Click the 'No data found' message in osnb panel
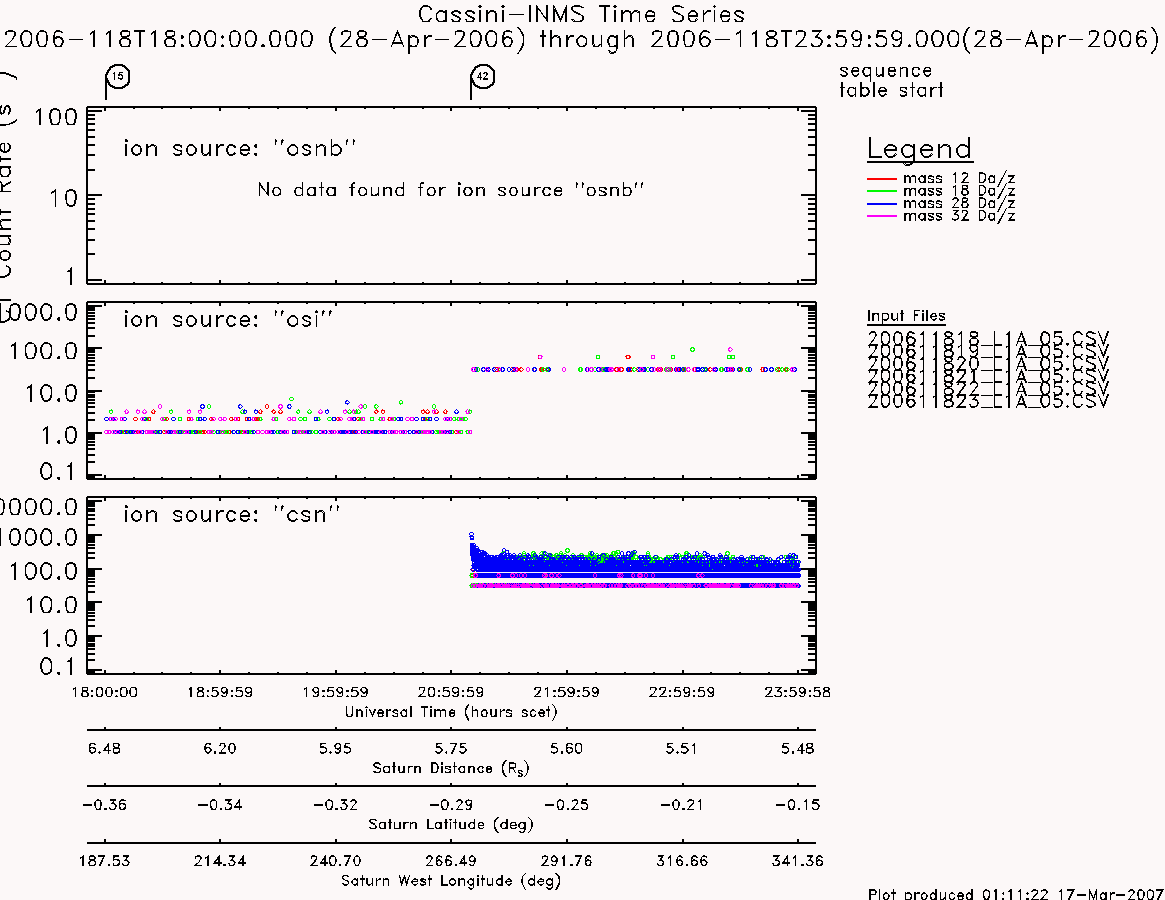 [450, 190]
